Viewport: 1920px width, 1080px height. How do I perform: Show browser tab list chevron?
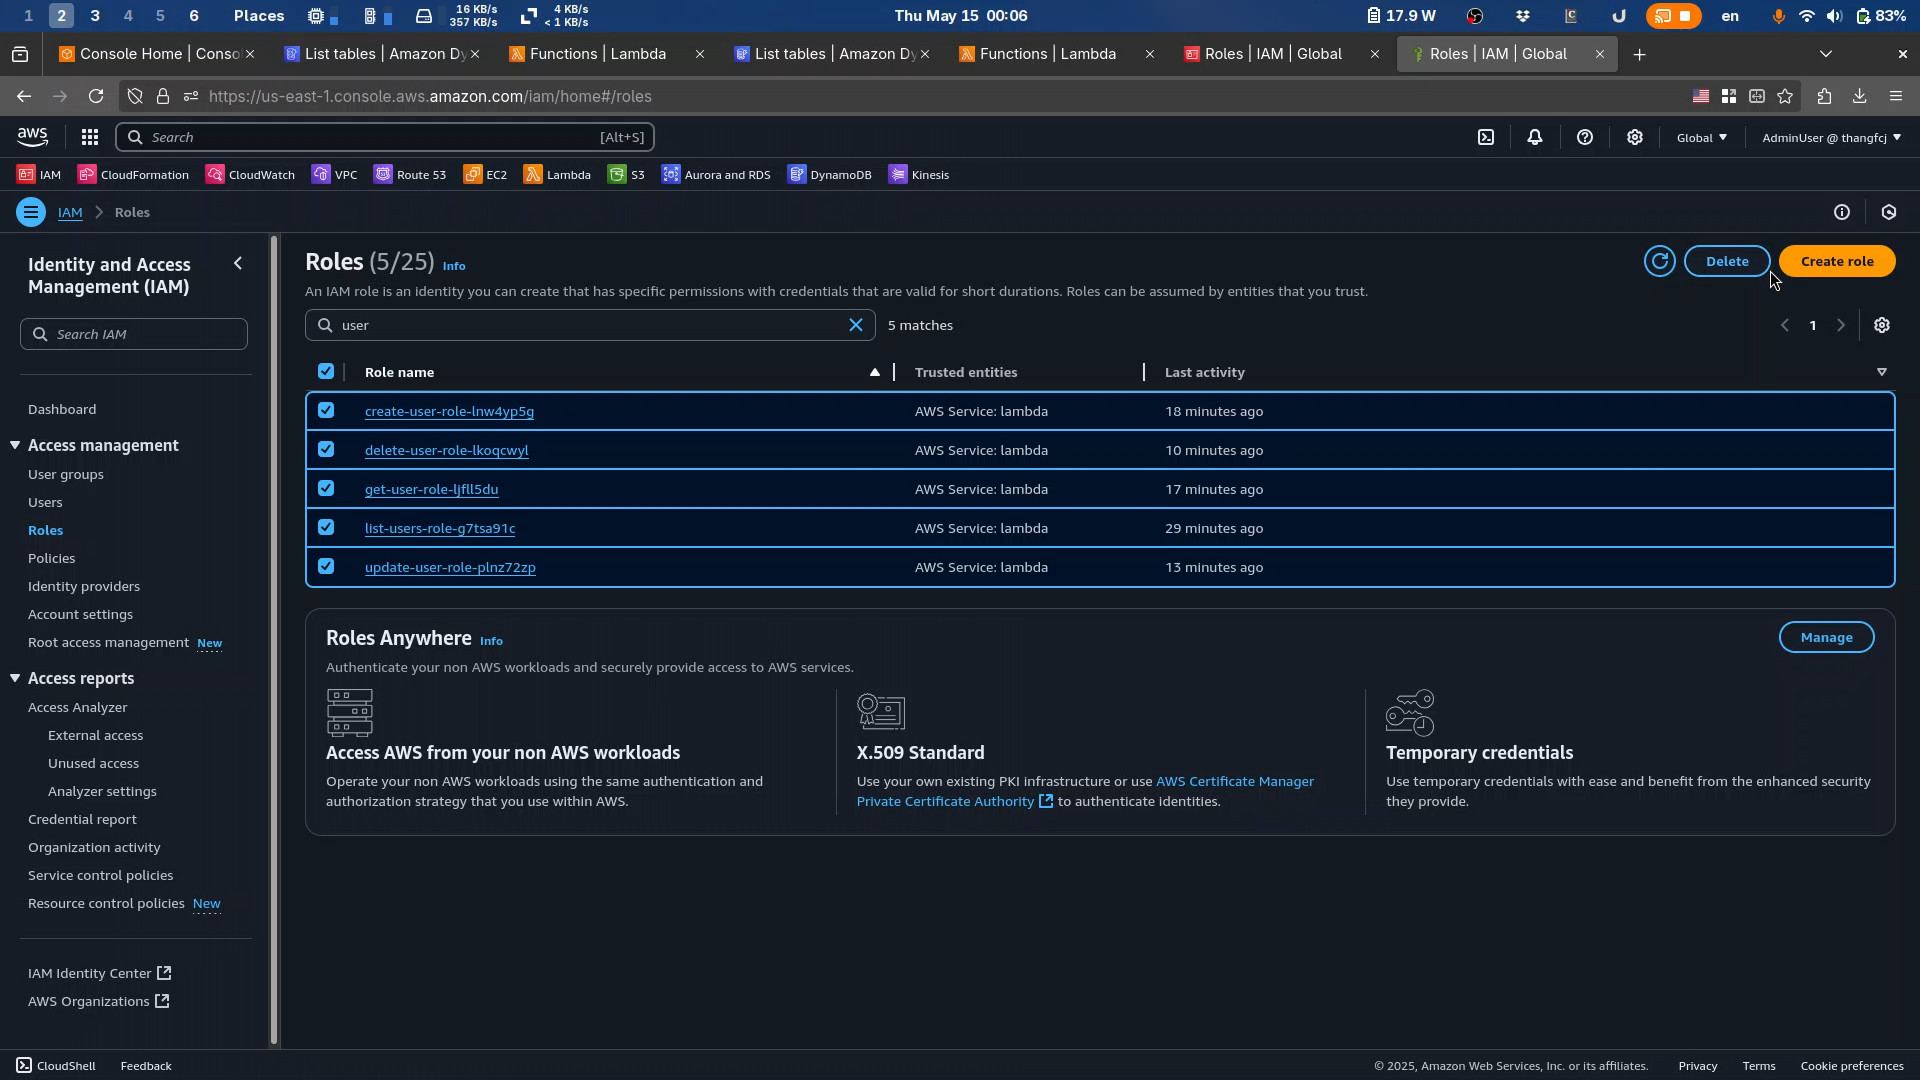pyautogui.click(x=1826, y=54)
